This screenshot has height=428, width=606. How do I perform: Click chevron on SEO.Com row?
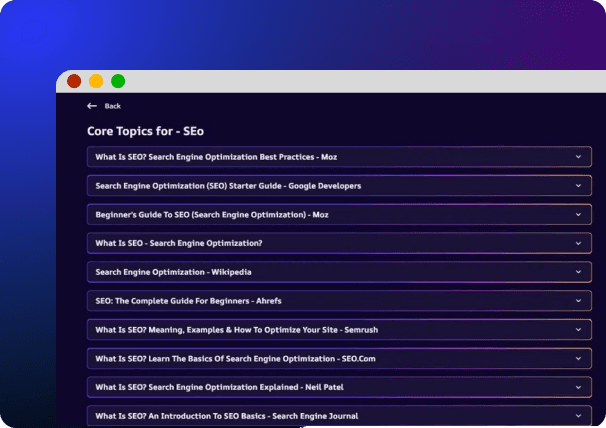click(578, 359)
